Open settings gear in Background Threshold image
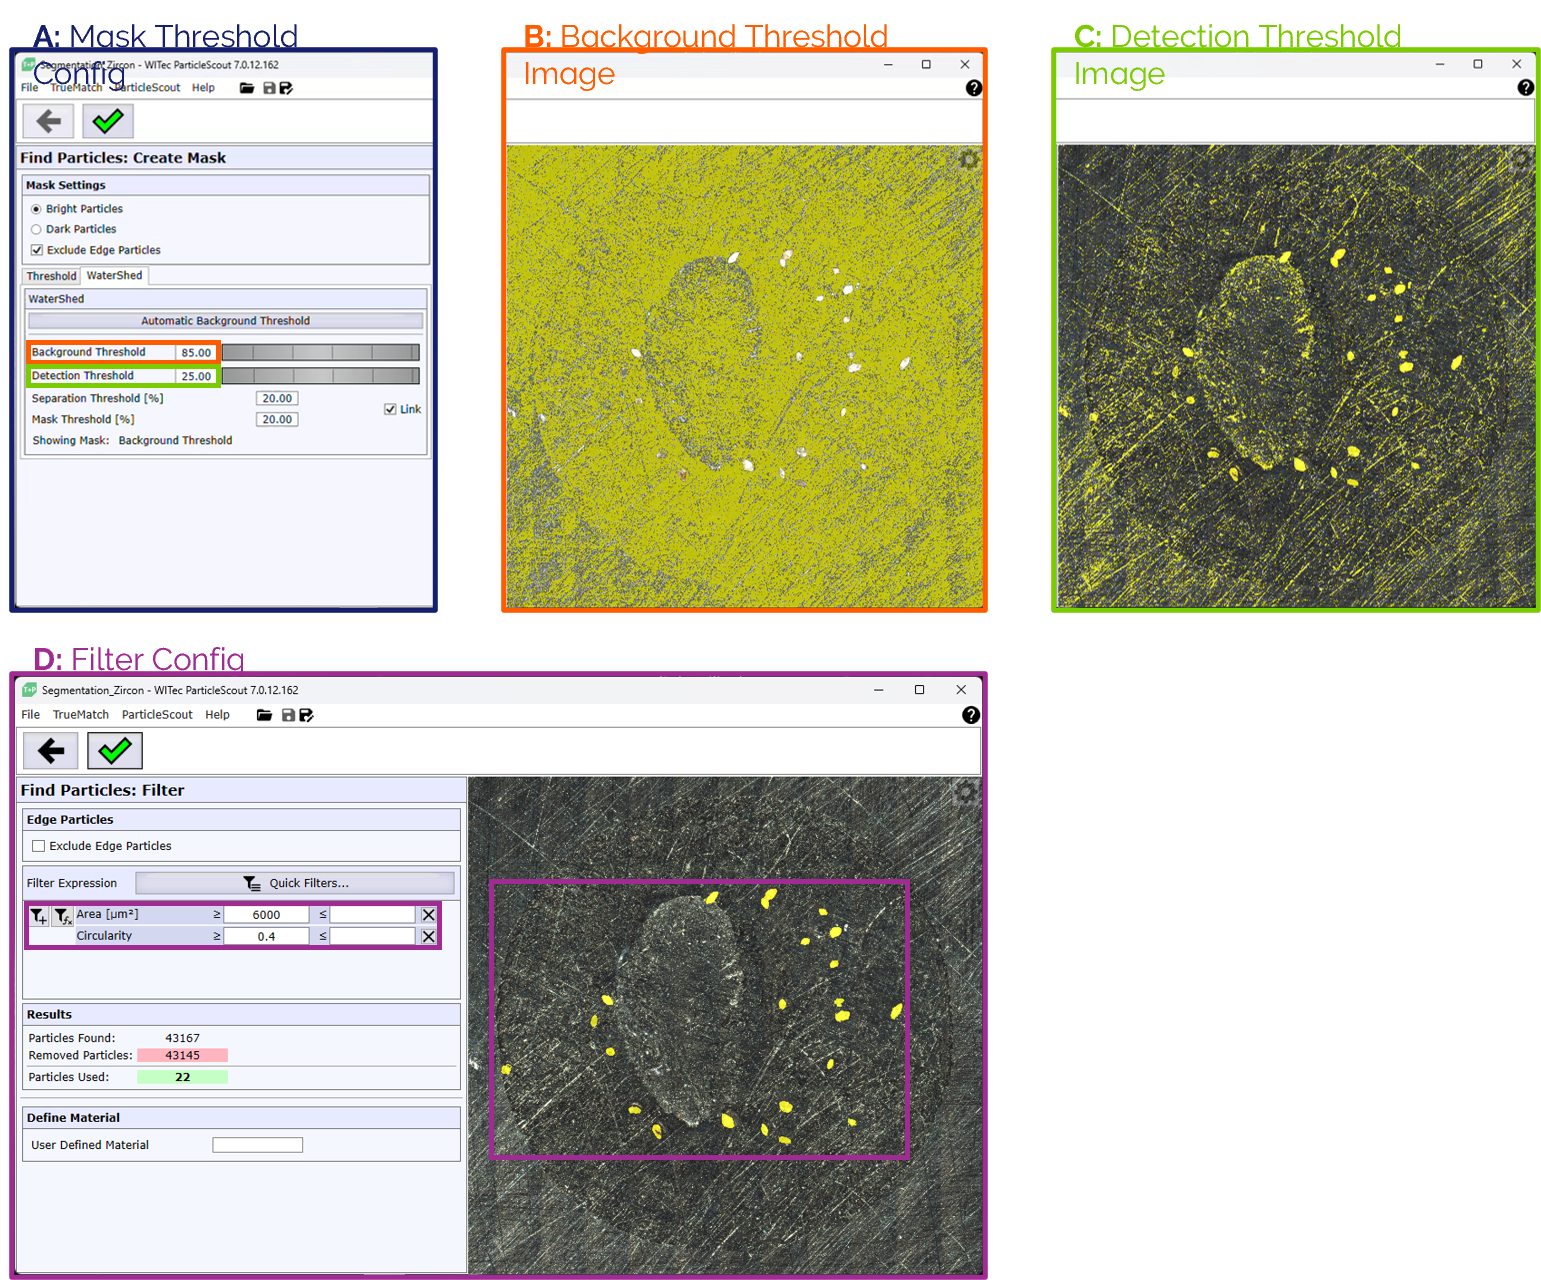This screenshot has height=1280, width=1541. (x=968, y=160)
